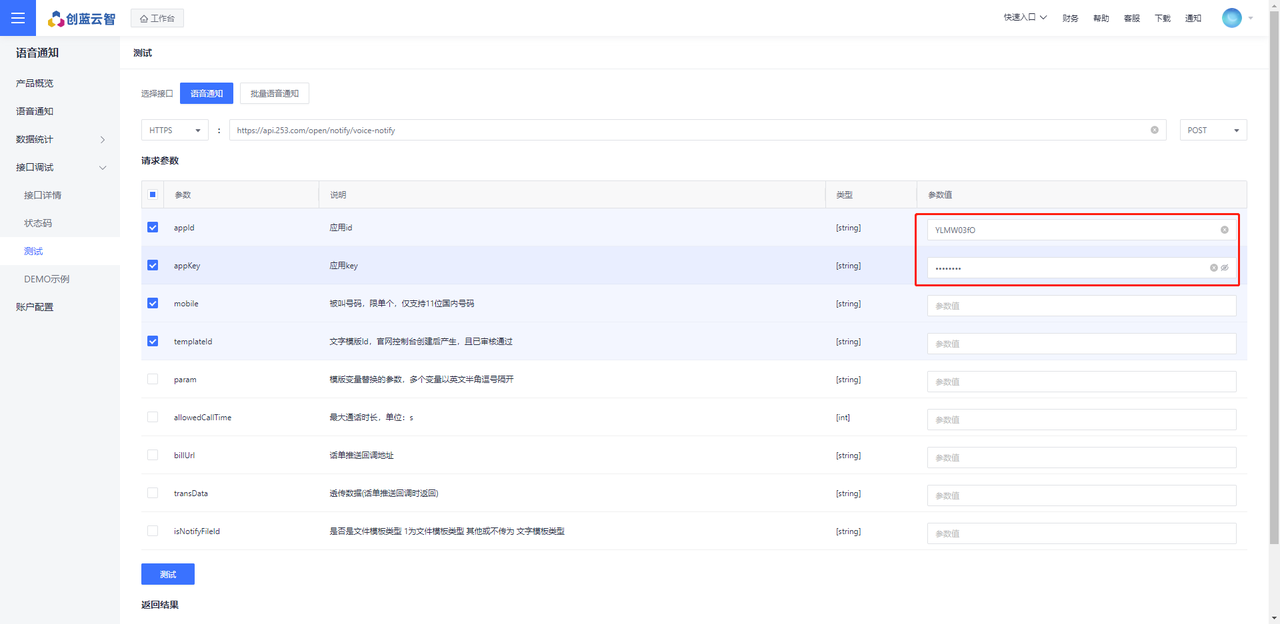
Task: Focus the isNotifyFileId 参数值 field
Action: pyautogui.click(x=1081, y=534)
